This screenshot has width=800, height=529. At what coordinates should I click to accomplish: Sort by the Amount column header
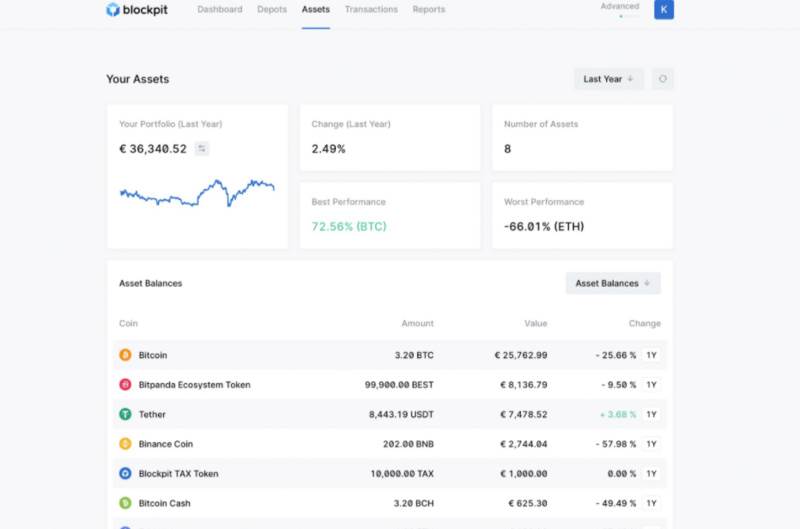(417, 323)
